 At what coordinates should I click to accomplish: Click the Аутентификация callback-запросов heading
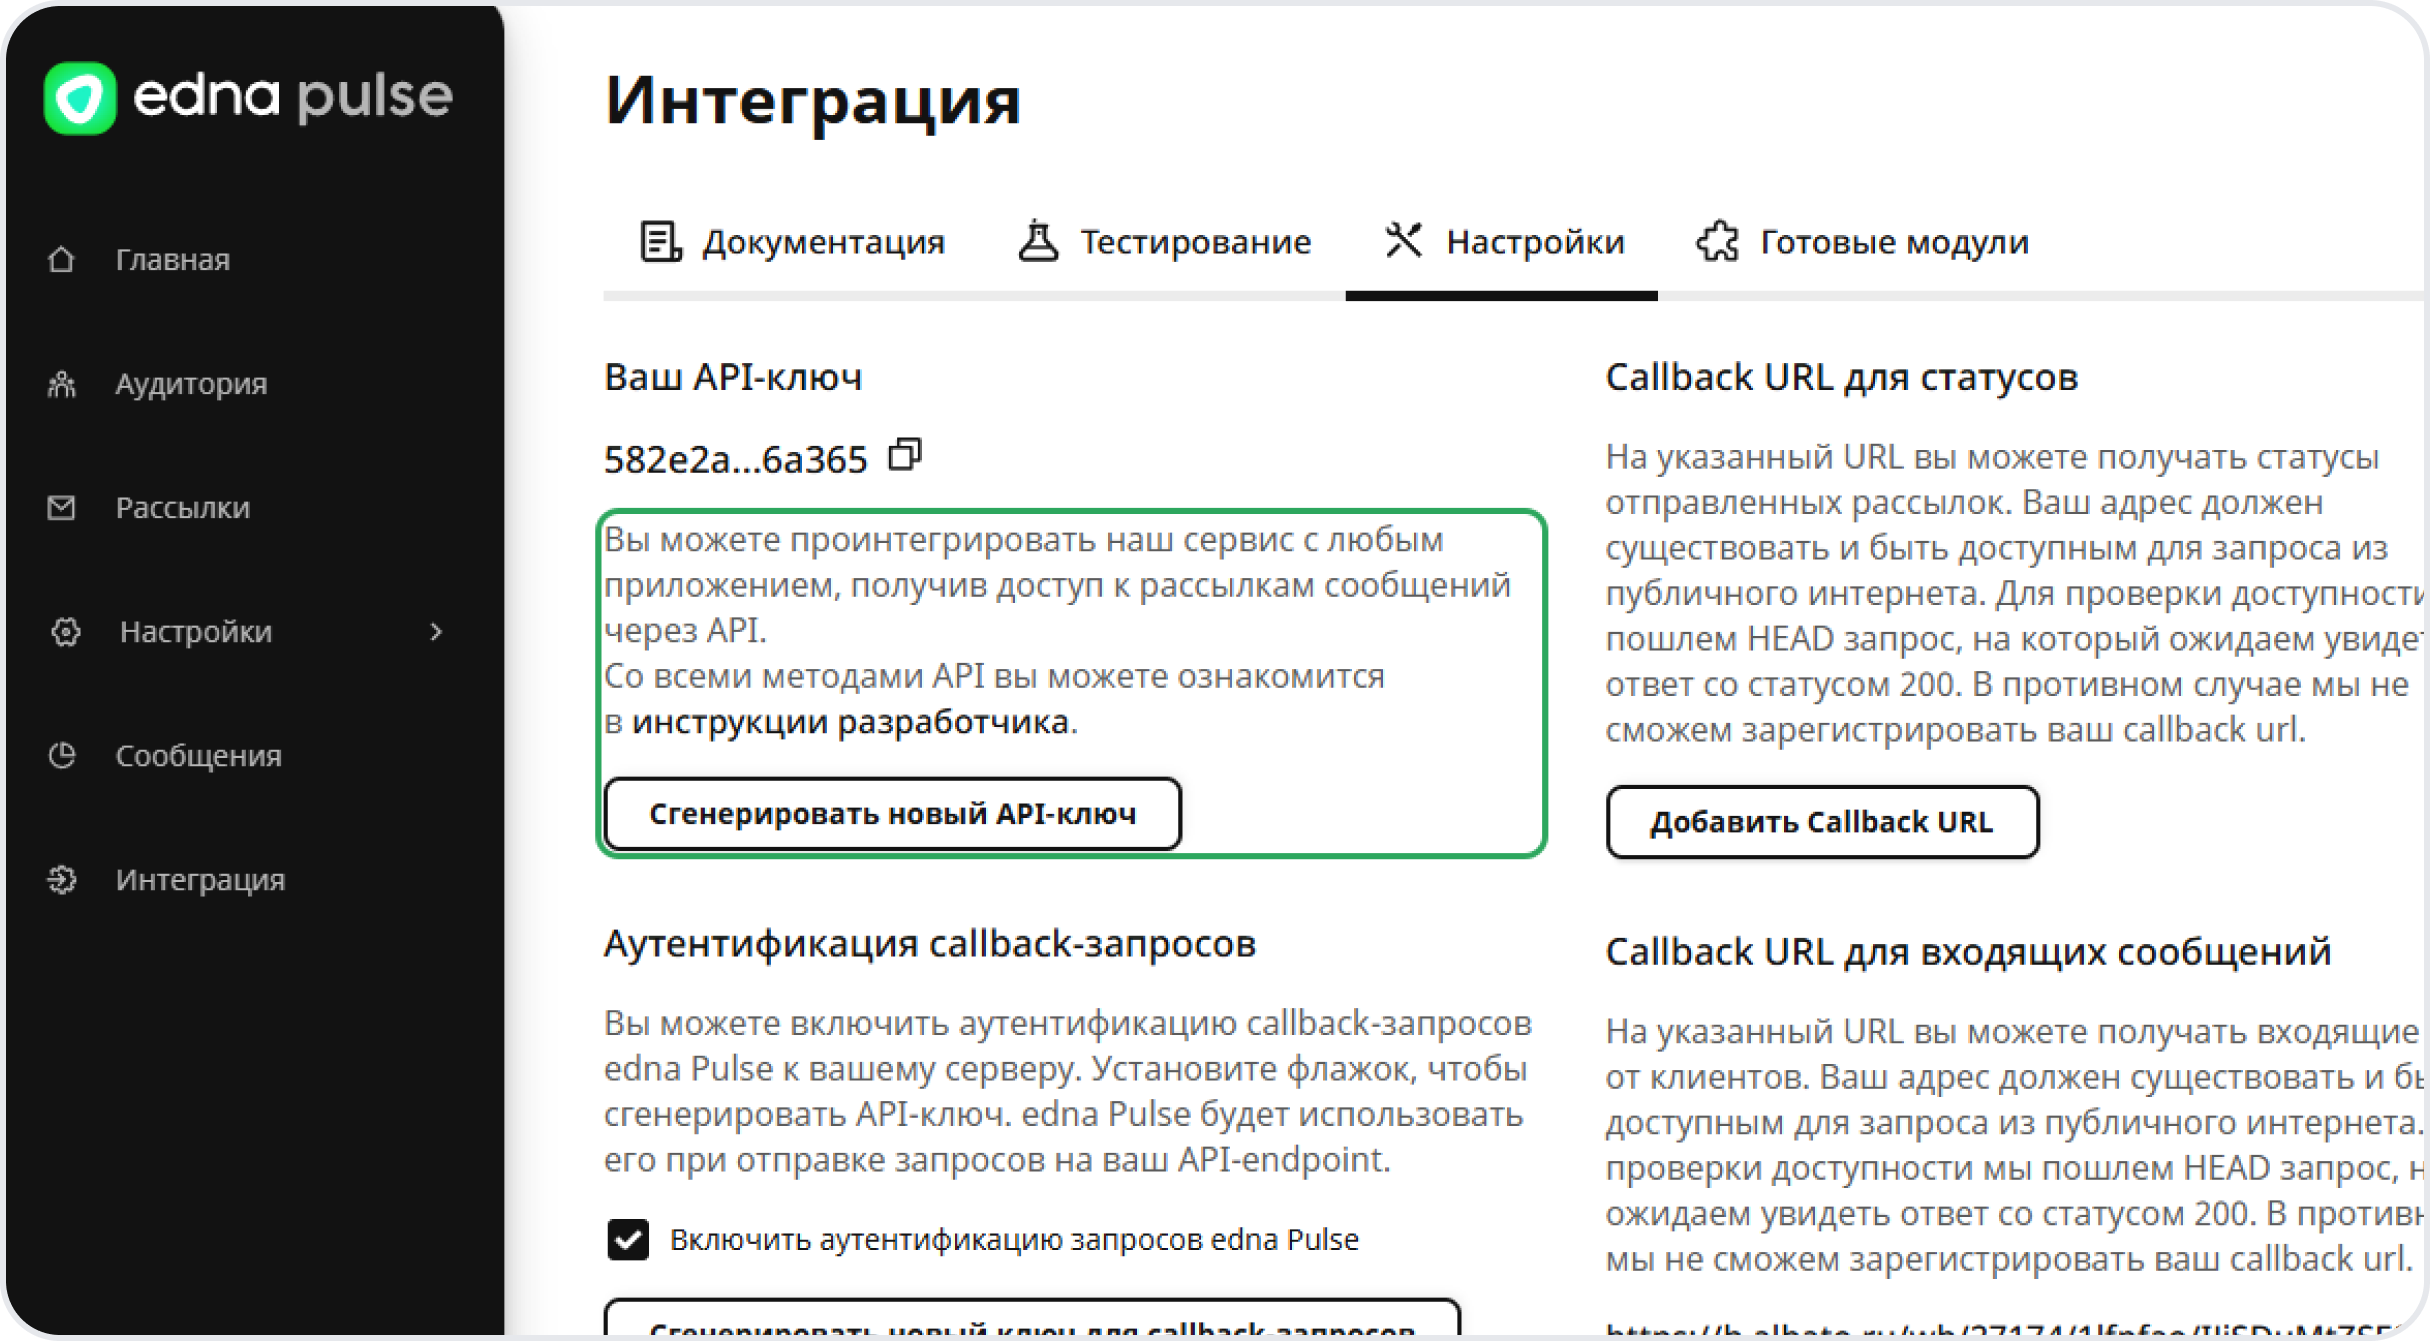pos(930,943)
